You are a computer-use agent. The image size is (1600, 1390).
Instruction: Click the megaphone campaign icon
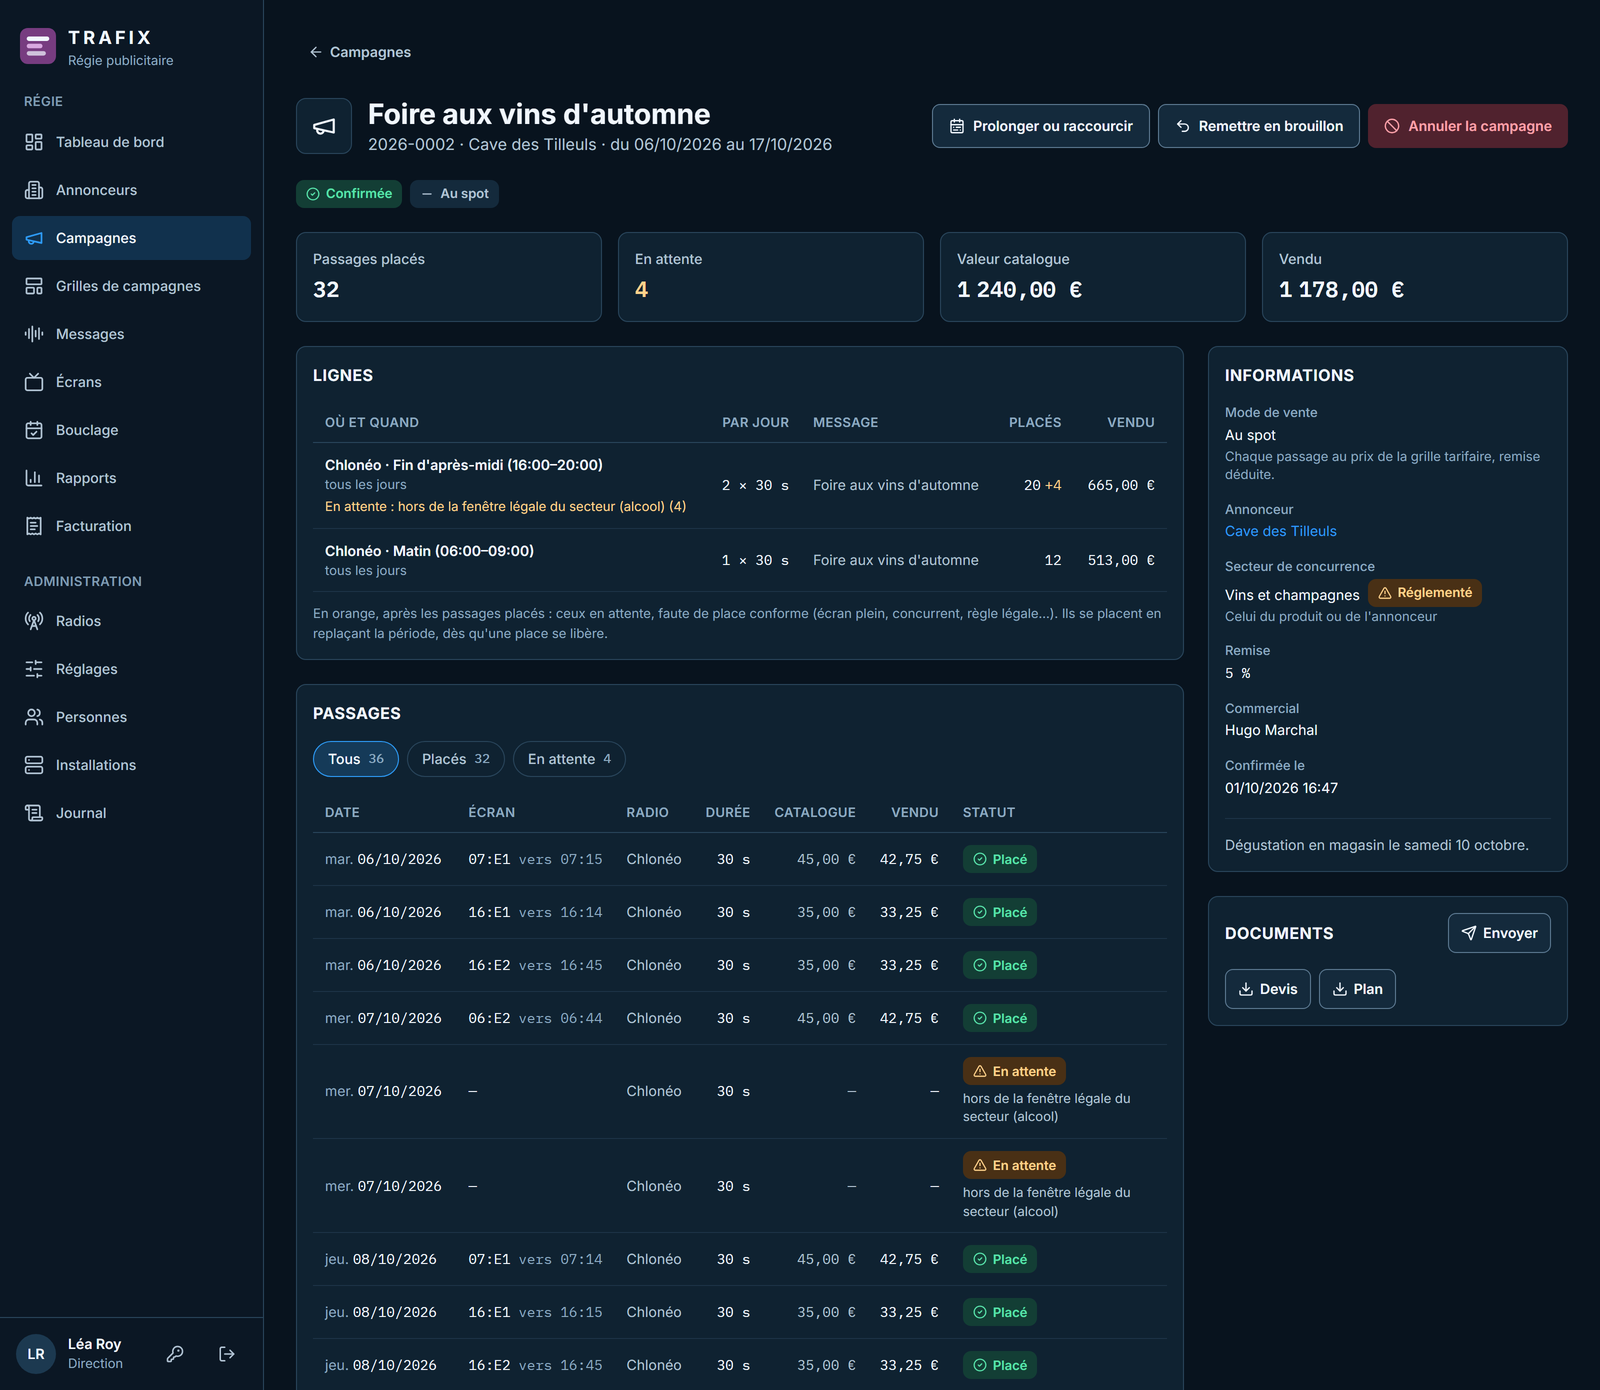click(324, 126)
